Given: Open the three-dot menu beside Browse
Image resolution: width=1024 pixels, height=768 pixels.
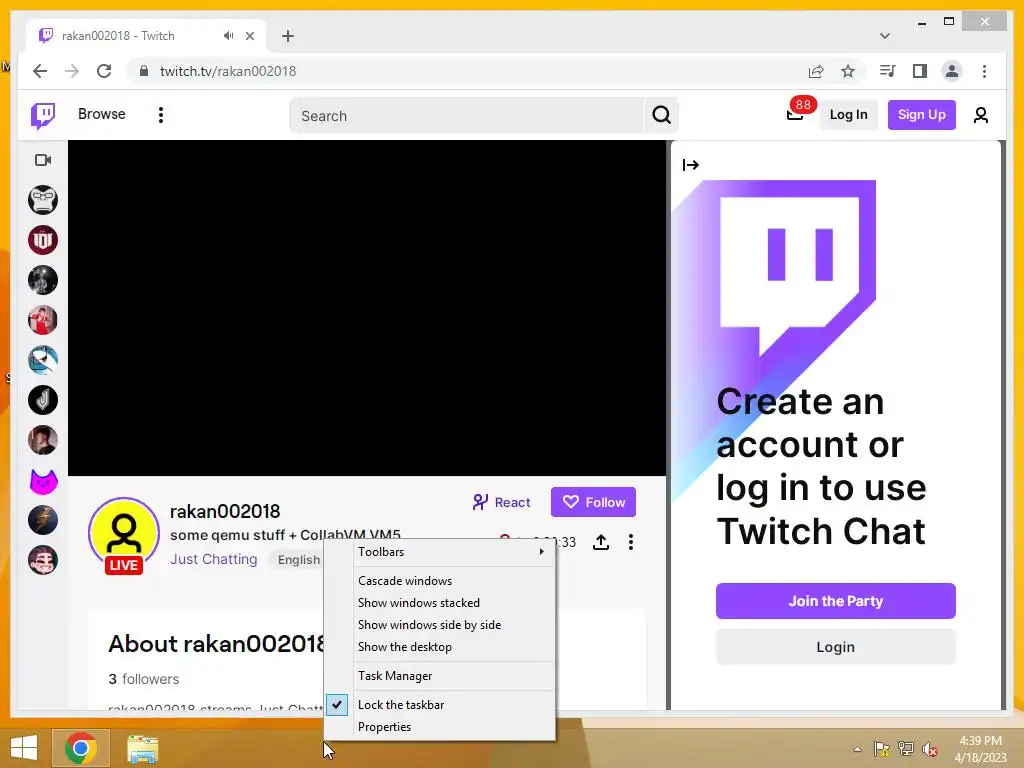Looking at the screenshot, I should tap(161, 115).
